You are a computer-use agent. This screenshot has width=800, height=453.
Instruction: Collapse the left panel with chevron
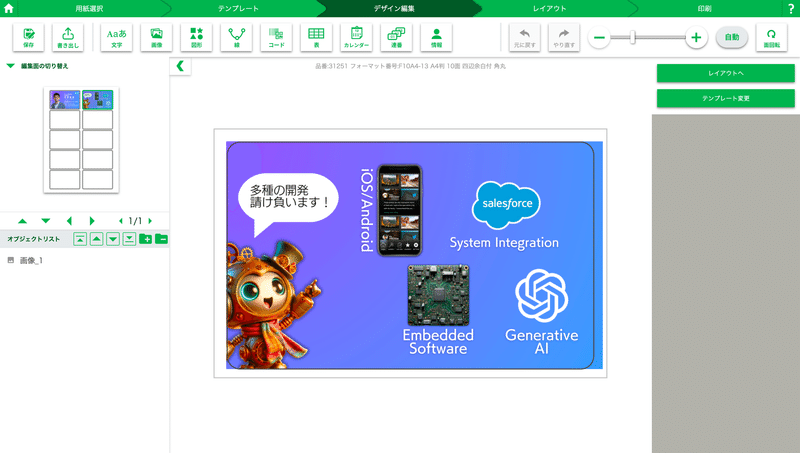coord(180,66)
